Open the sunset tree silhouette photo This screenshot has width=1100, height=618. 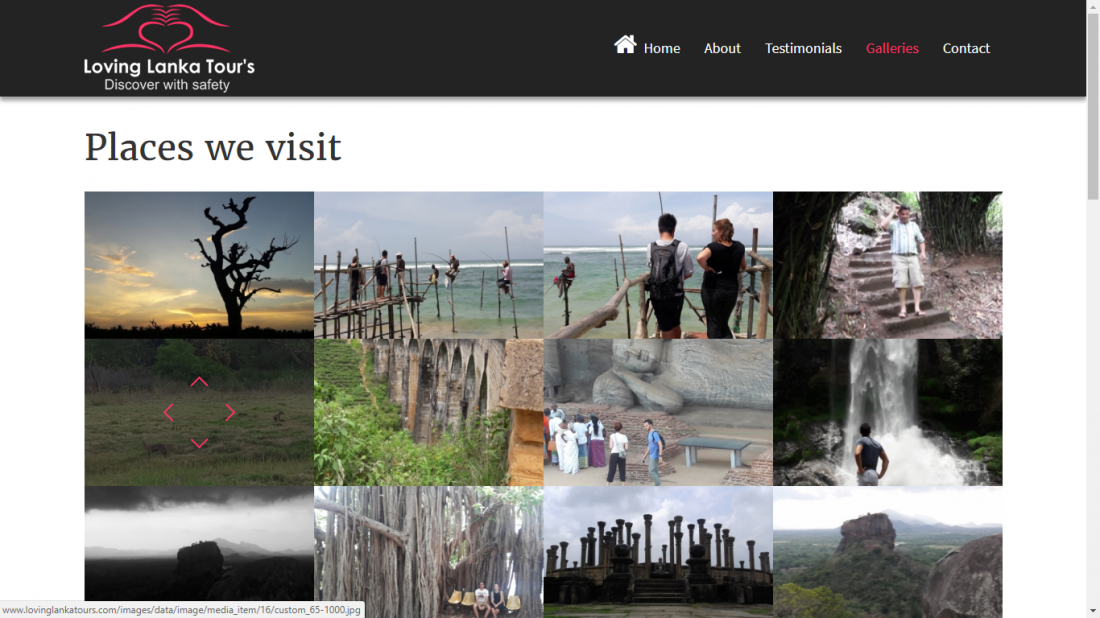tap(199, 265)
